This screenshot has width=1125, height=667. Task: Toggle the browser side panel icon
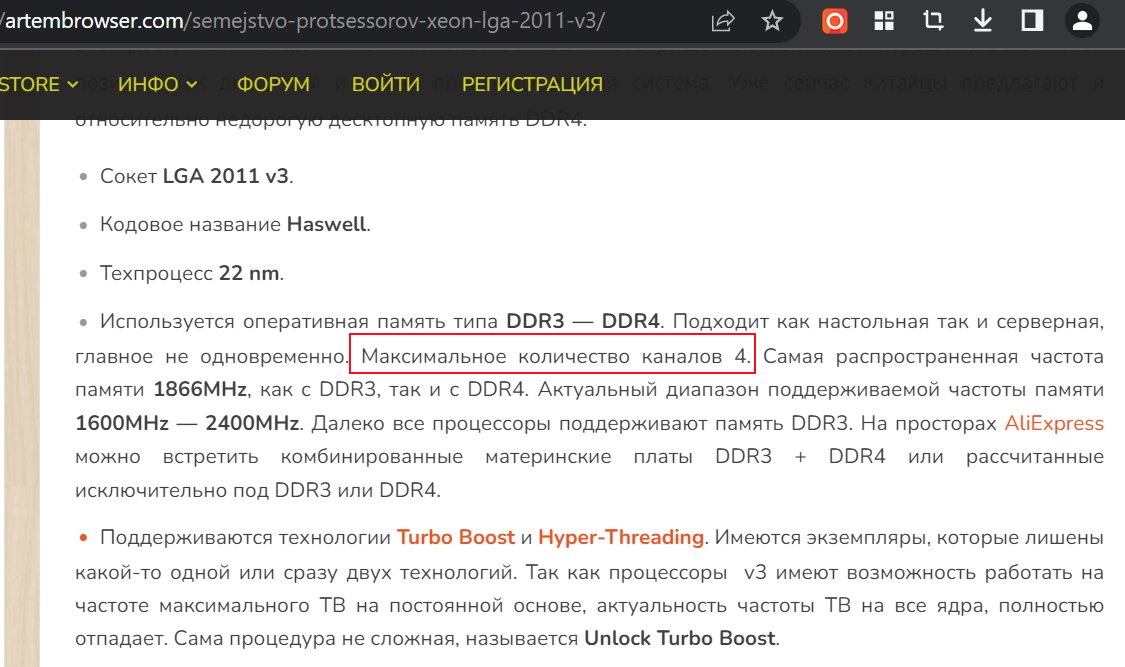[1032, 21]
